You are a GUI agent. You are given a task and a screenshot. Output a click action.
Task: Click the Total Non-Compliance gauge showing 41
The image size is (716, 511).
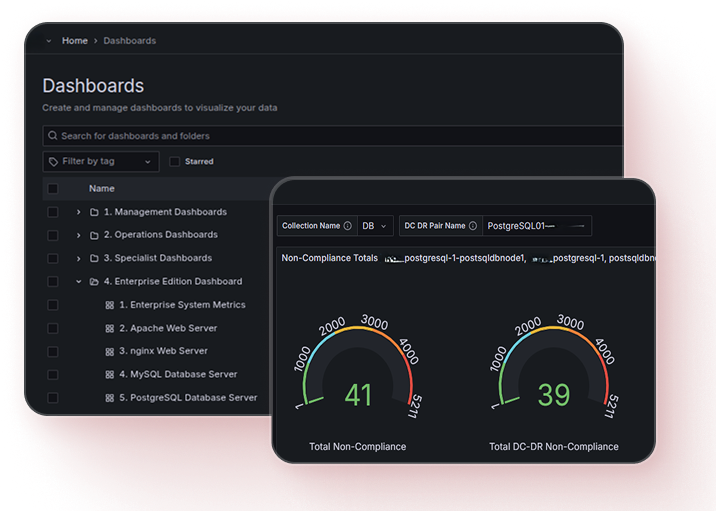click(358, 368)
